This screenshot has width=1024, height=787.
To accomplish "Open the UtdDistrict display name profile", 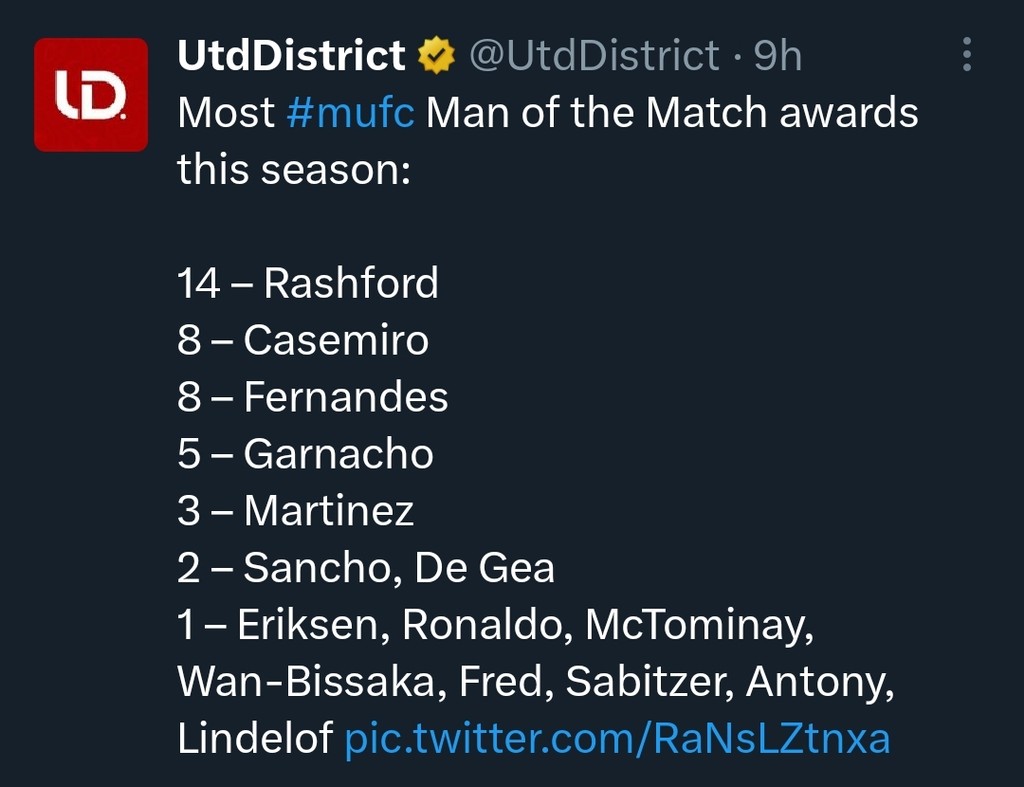I will click(x=291, y=55).
